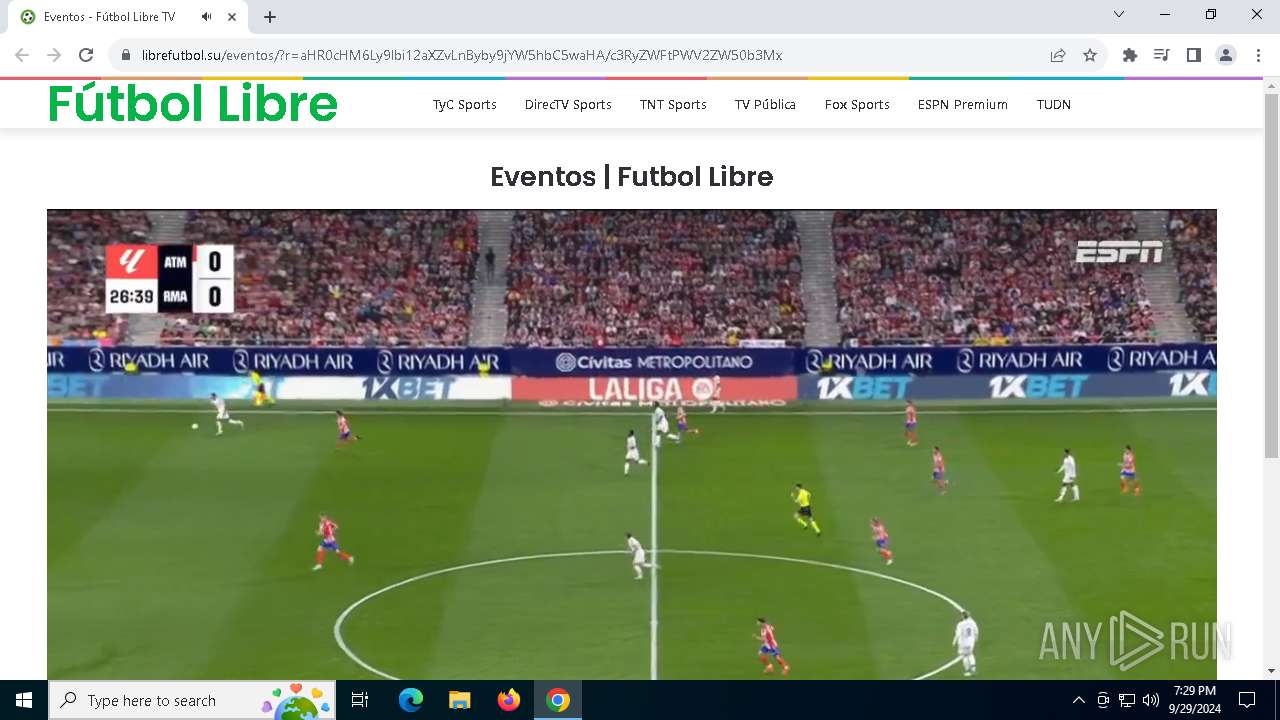Open the notification center icon
1280x720 pixels.
click(x=1247, y=700)
